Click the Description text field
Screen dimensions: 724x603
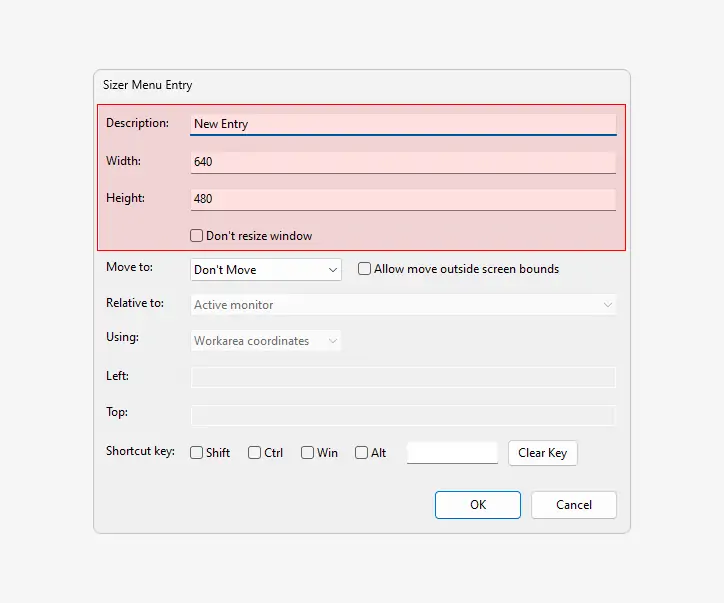tap(402, 124)
